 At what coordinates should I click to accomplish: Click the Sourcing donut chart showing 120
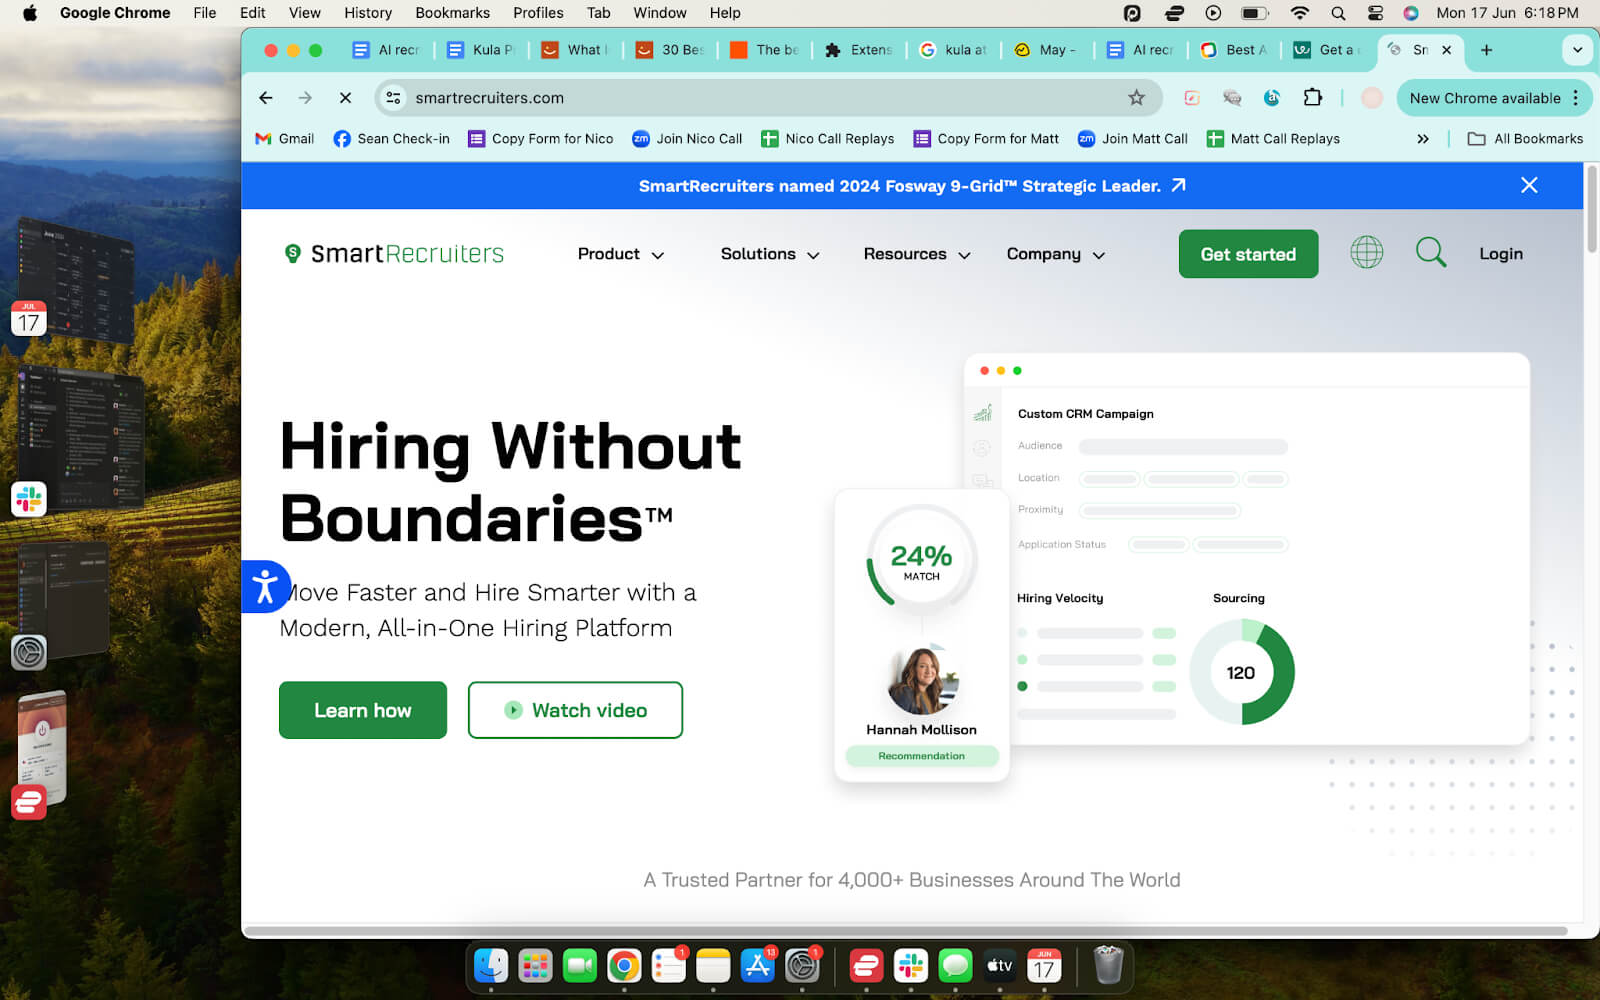(x=1241, y=672)
